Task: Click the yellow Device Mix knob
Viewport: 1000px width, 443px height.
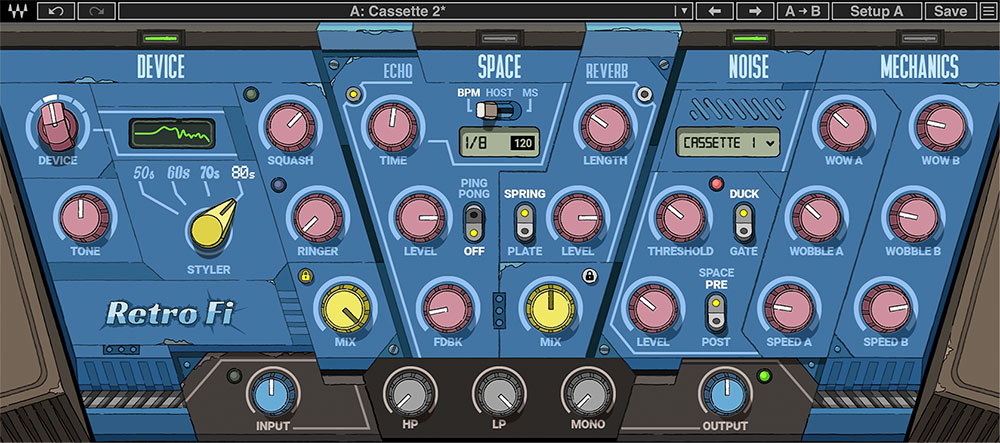Action: [x=345, y=309]
